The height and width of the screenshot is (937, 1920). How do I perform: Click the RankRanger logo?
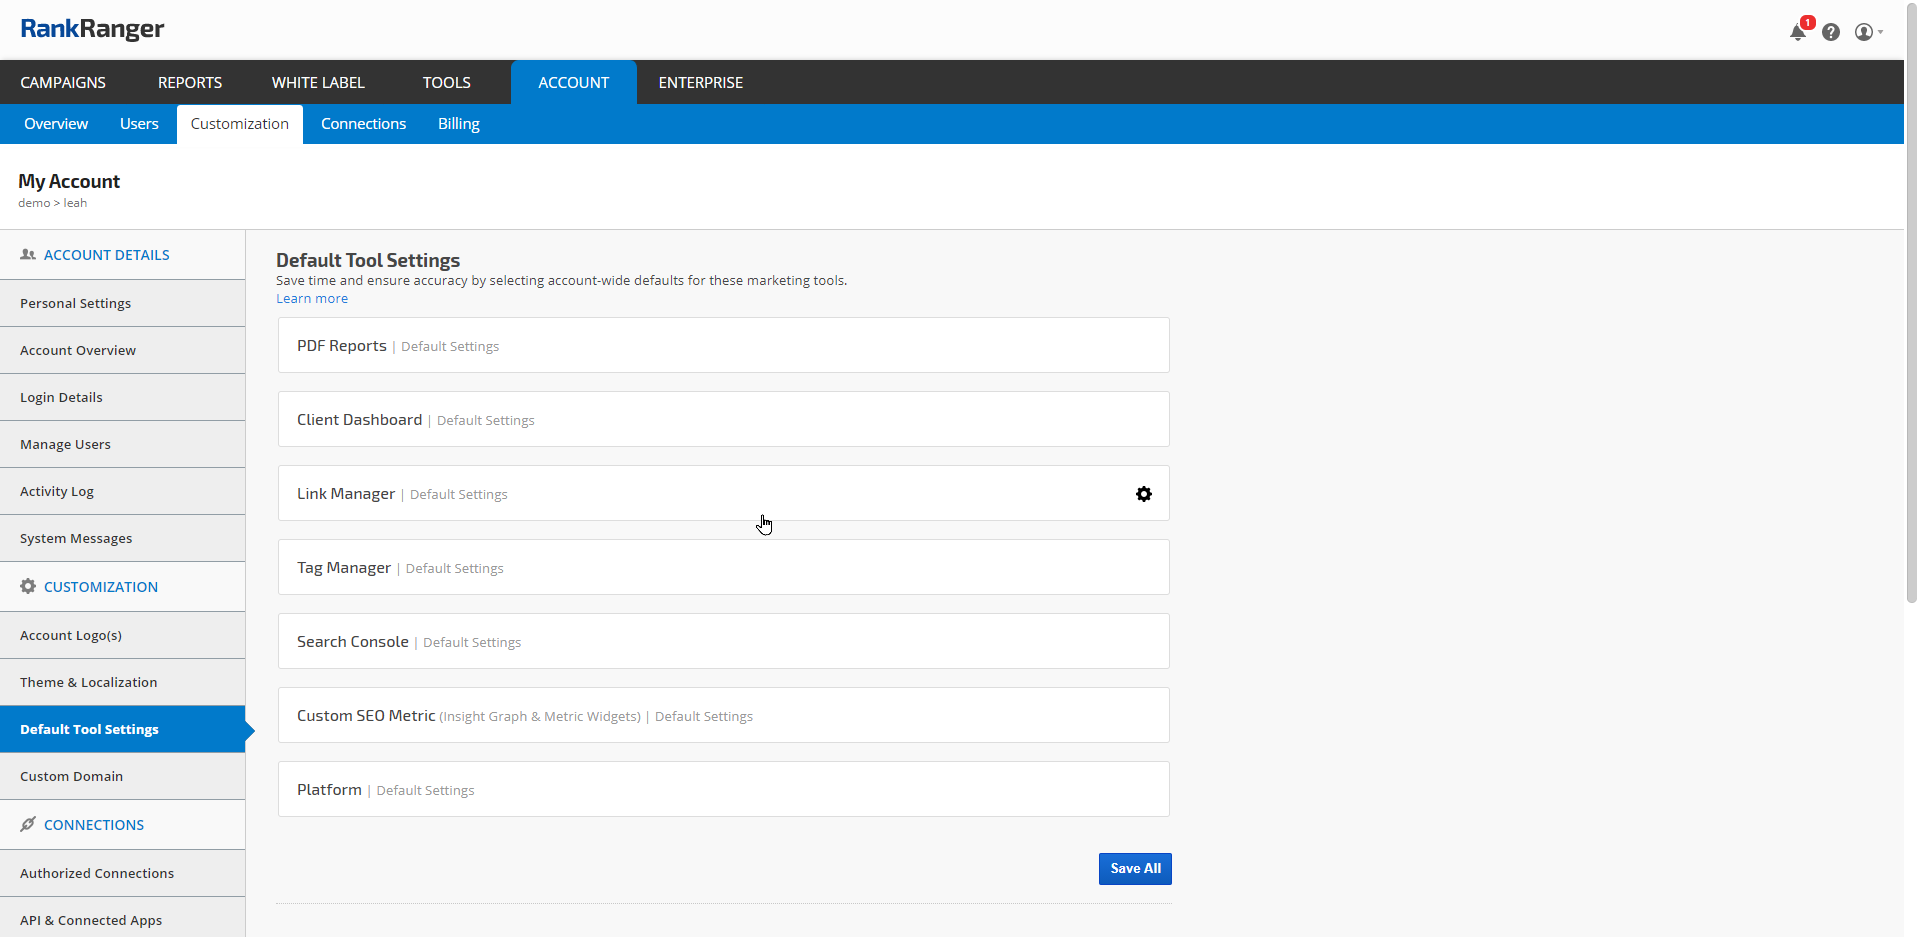92,29
